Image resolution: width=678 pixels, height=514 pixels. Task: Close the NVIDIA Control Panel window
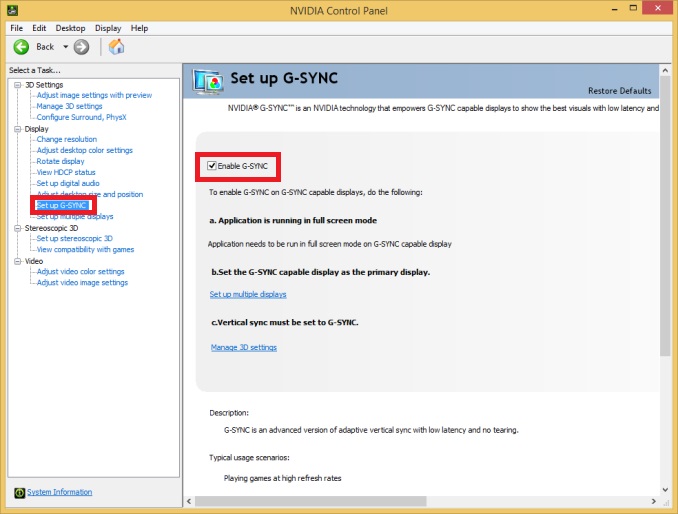click(658, 8)
